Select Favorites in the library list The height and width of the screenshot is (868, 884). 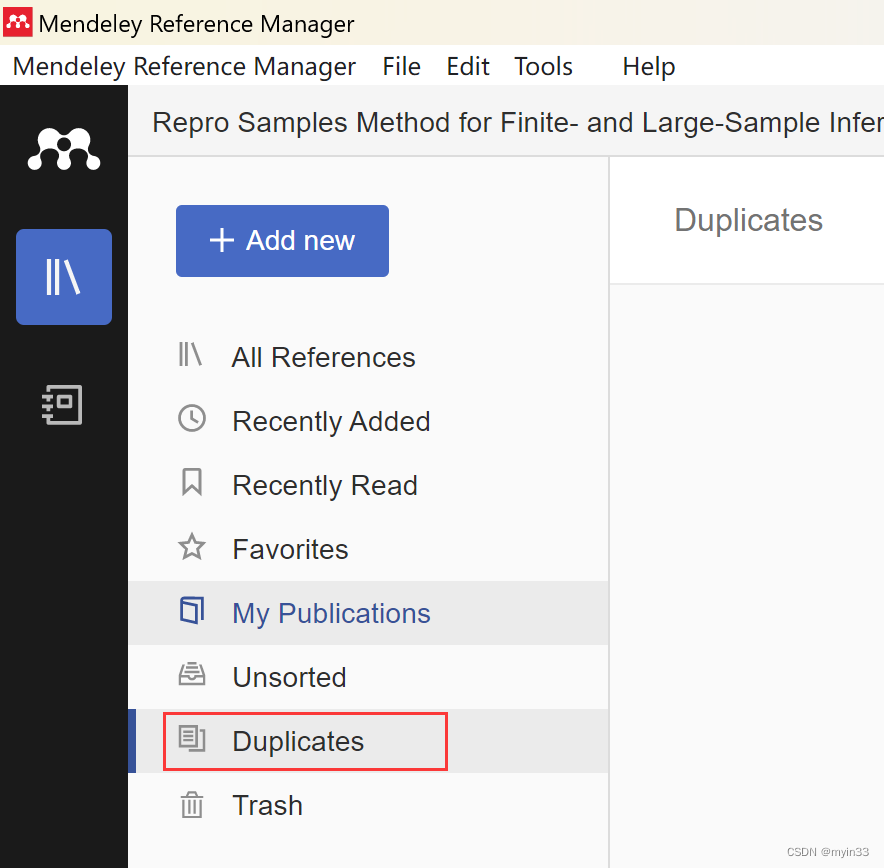tap(369, 549)
